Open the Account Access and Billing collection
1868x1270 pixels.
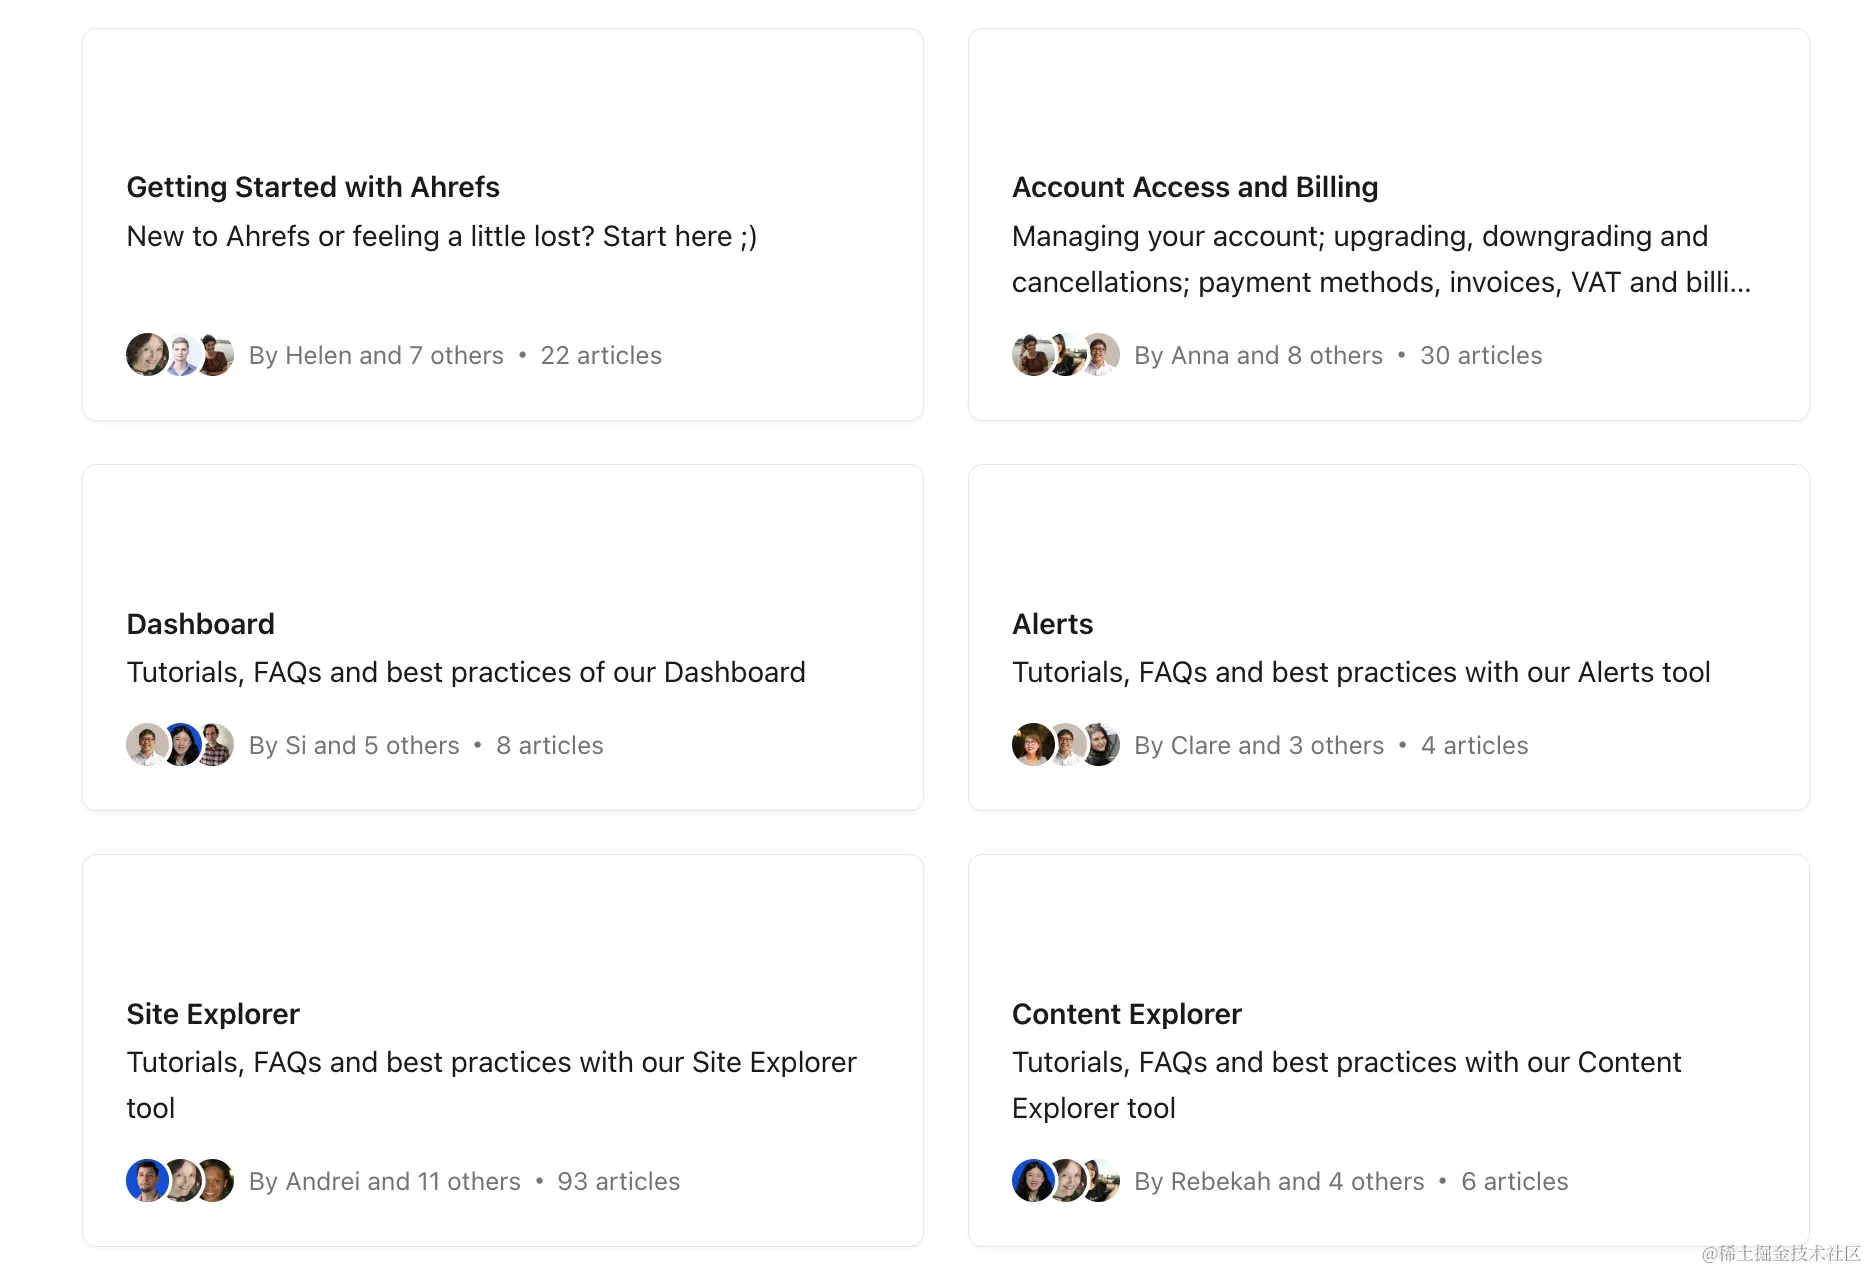click(x=1194, y=187)
